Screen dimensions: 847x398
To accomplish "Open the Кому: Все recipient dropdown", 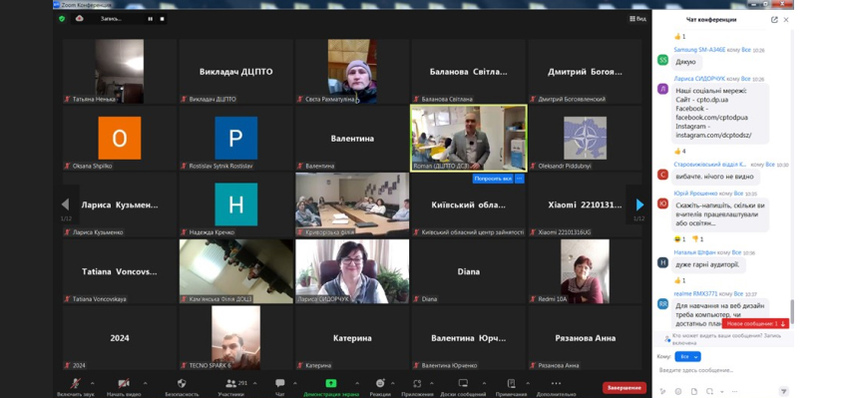I will click(x=688, y=356).
